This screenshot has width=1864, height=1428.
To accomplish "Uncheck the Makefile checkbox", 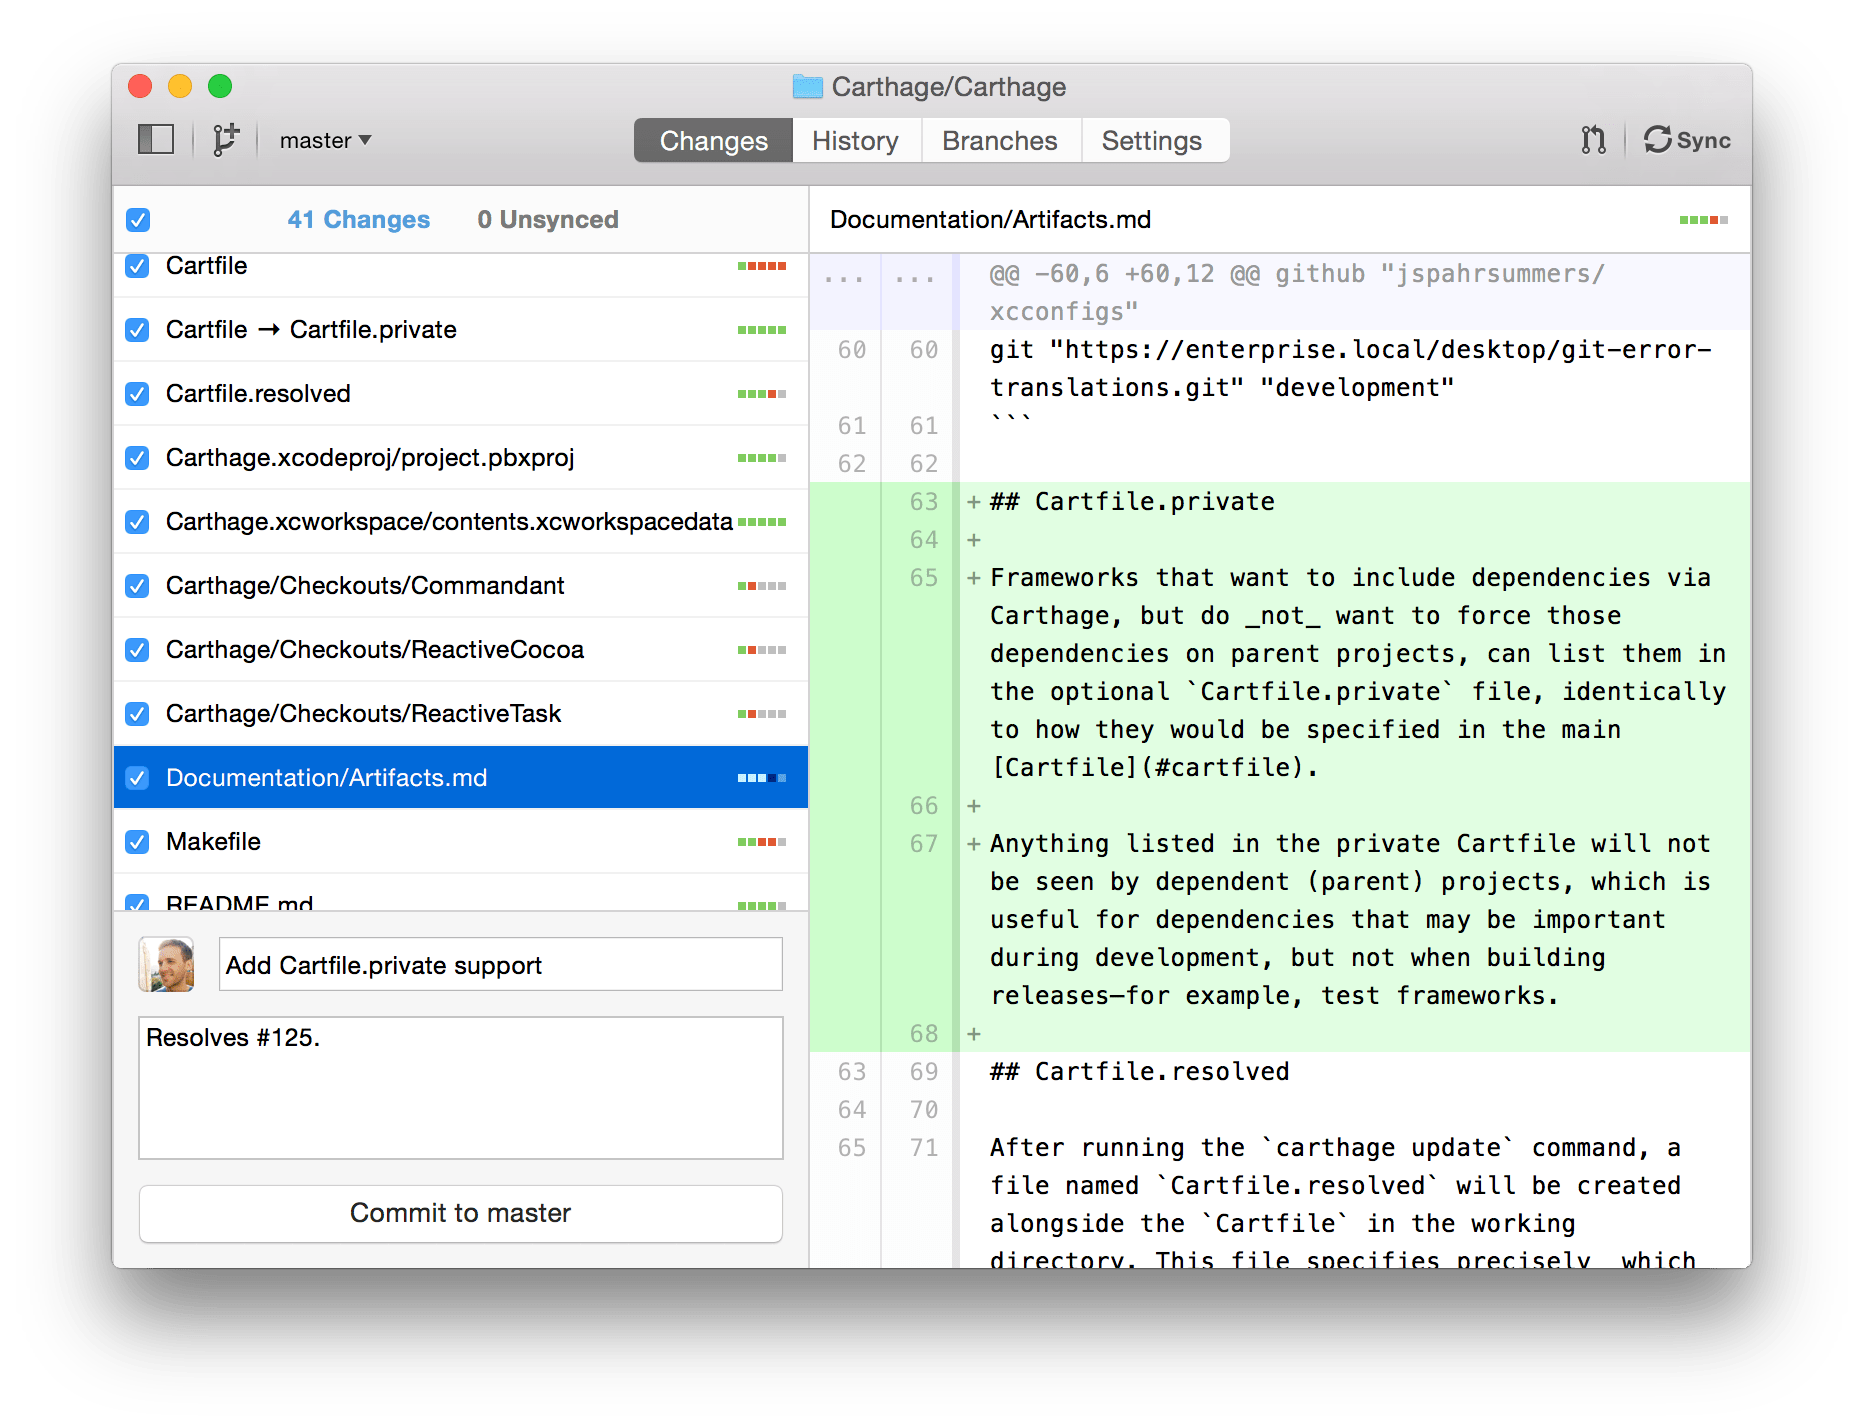I will click(x=138, y=842).
